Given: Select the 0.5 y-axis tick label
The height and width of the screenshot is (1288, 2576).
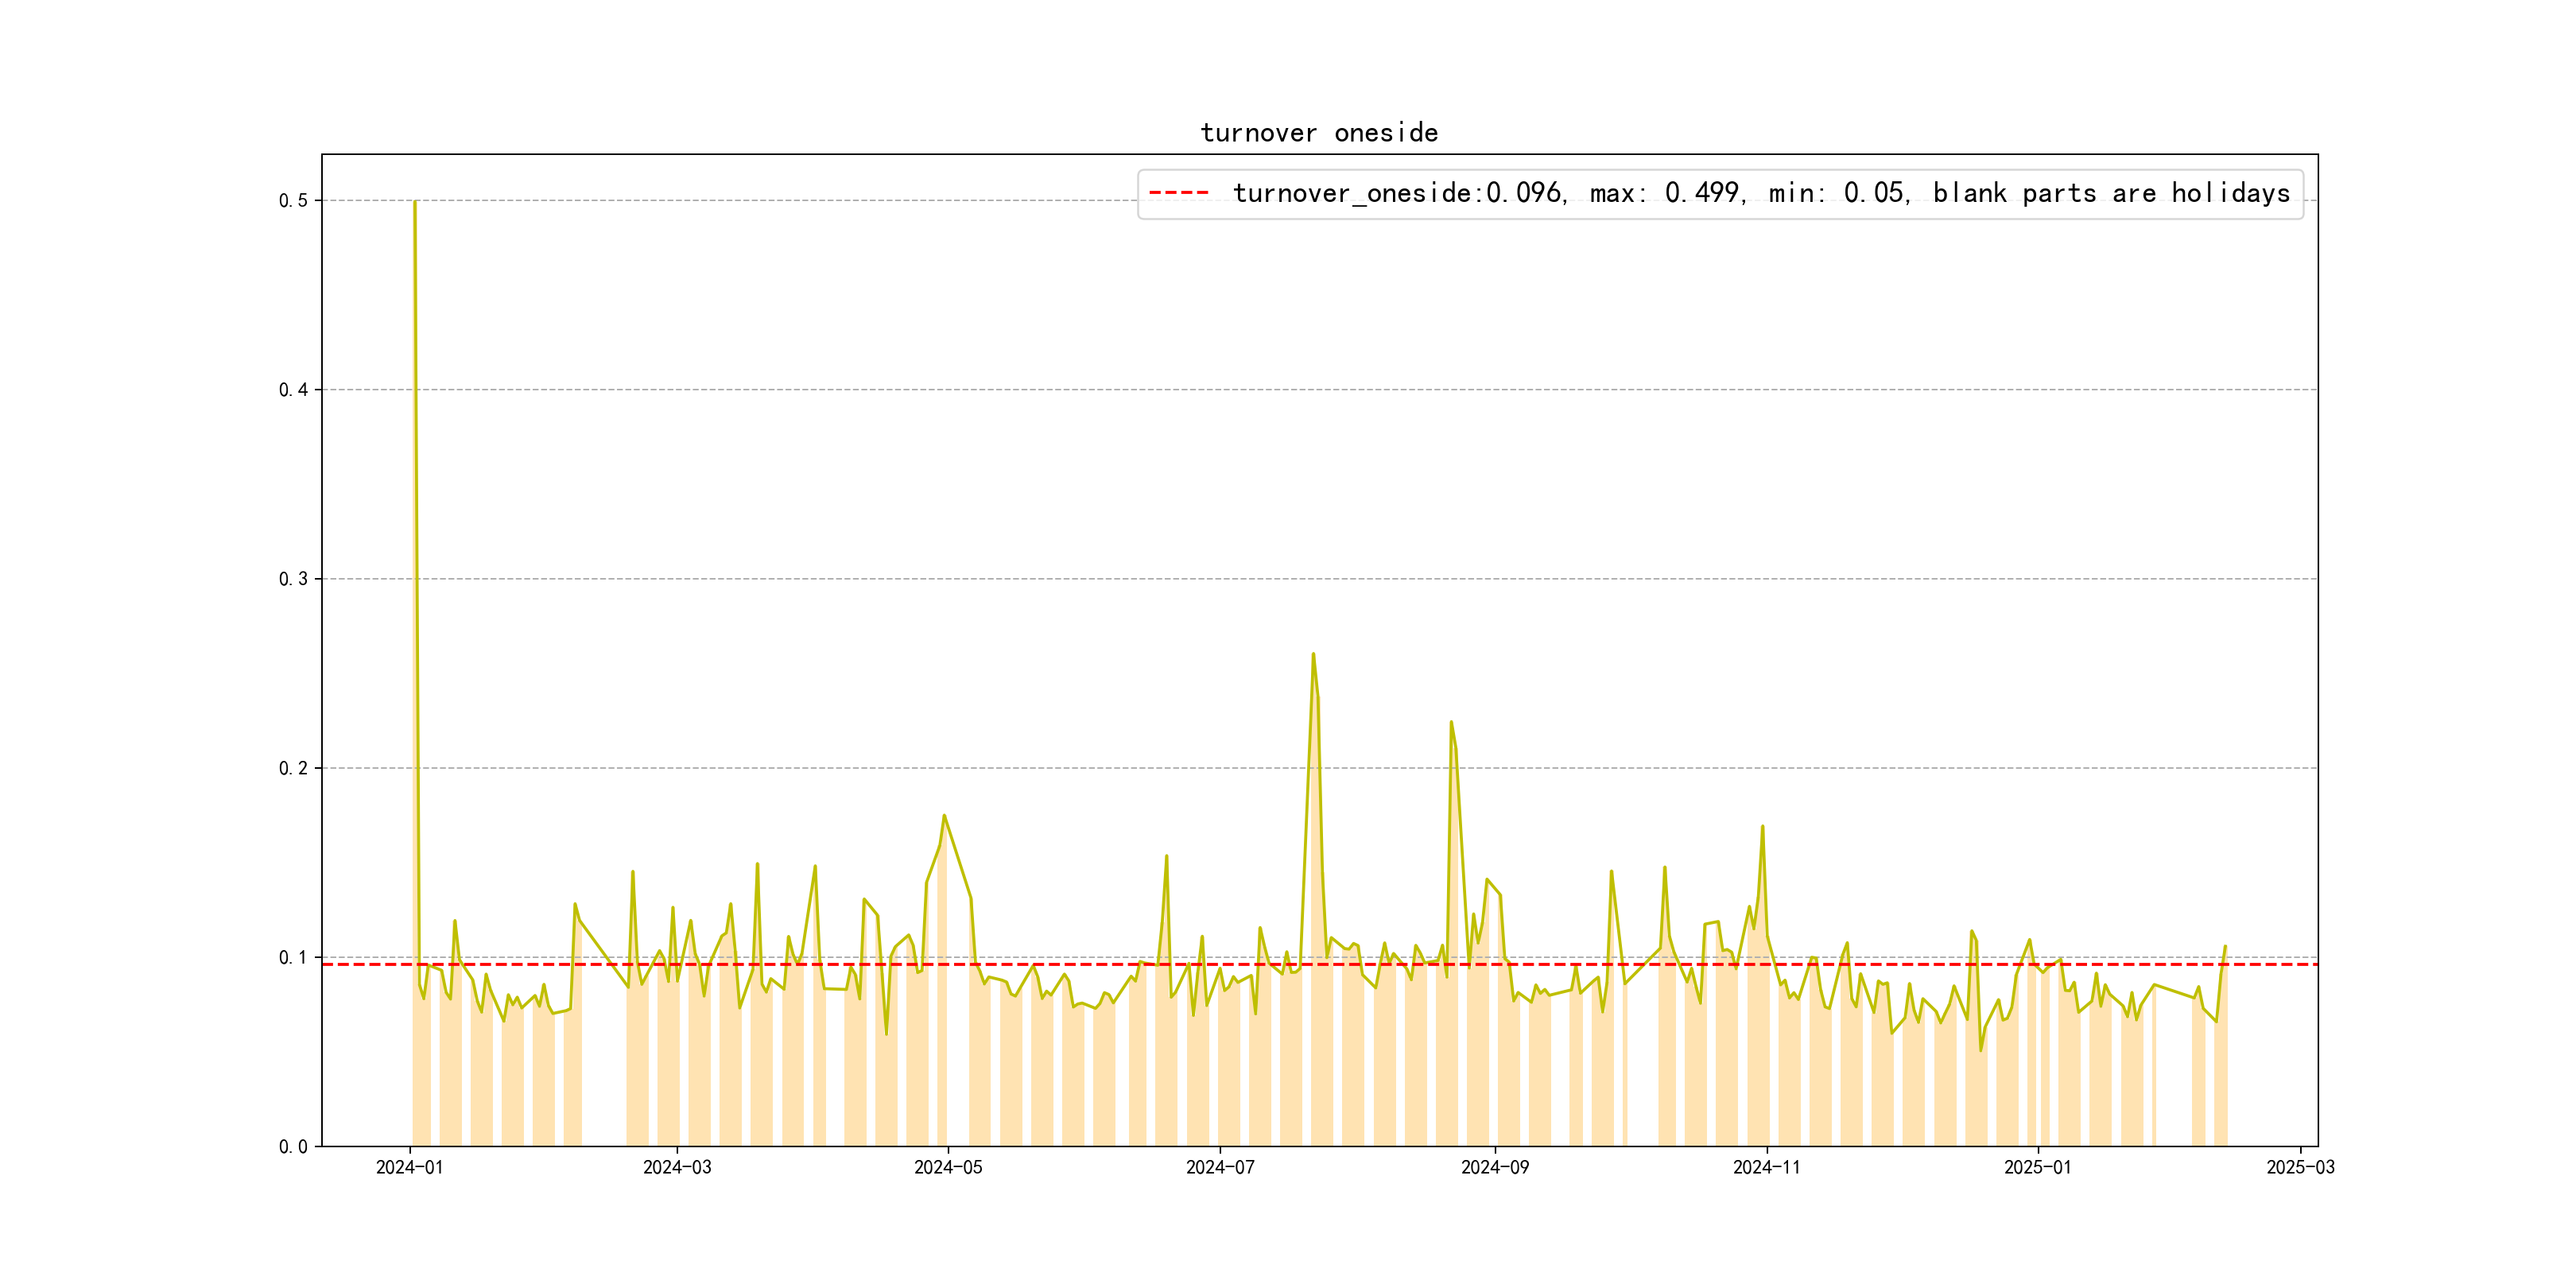Looking at the screenshot, I should [293, 201].
